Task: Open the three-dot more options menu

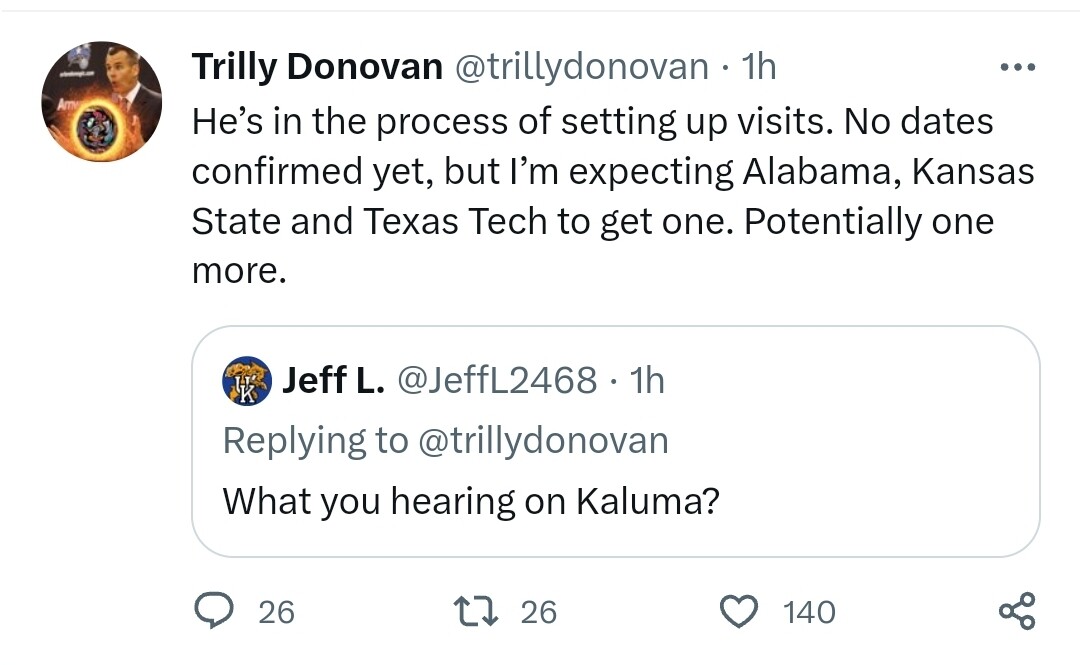Action: coord(1018,68)
